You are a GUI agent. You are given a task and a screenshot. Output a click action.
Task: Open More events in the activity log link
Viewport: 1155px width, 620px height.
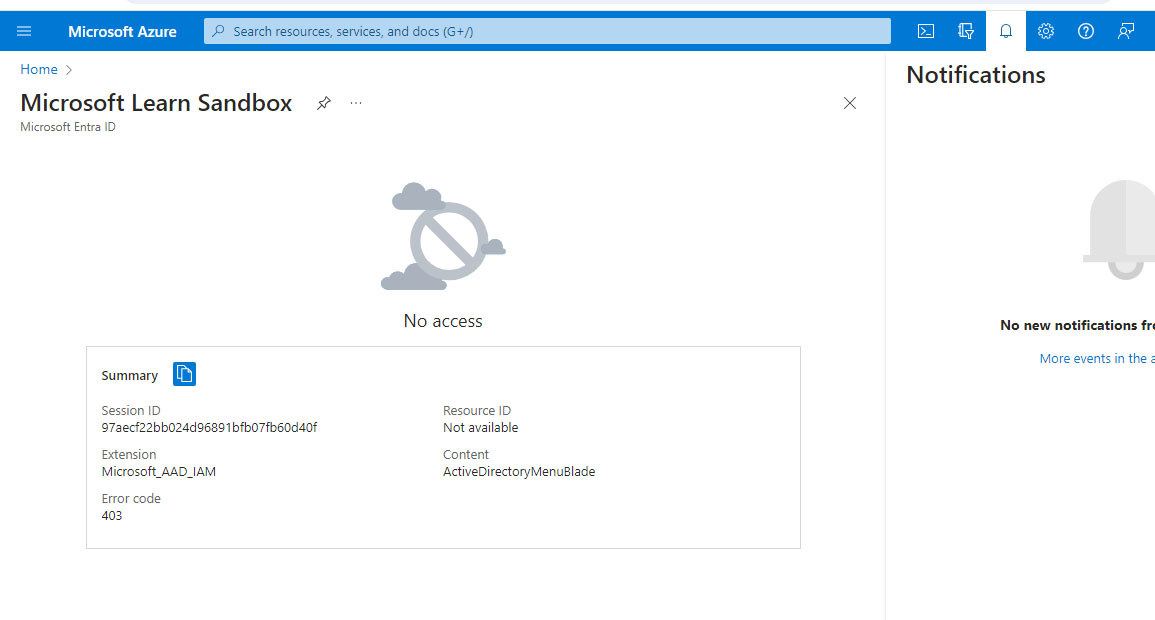(x=1097, y=359)
